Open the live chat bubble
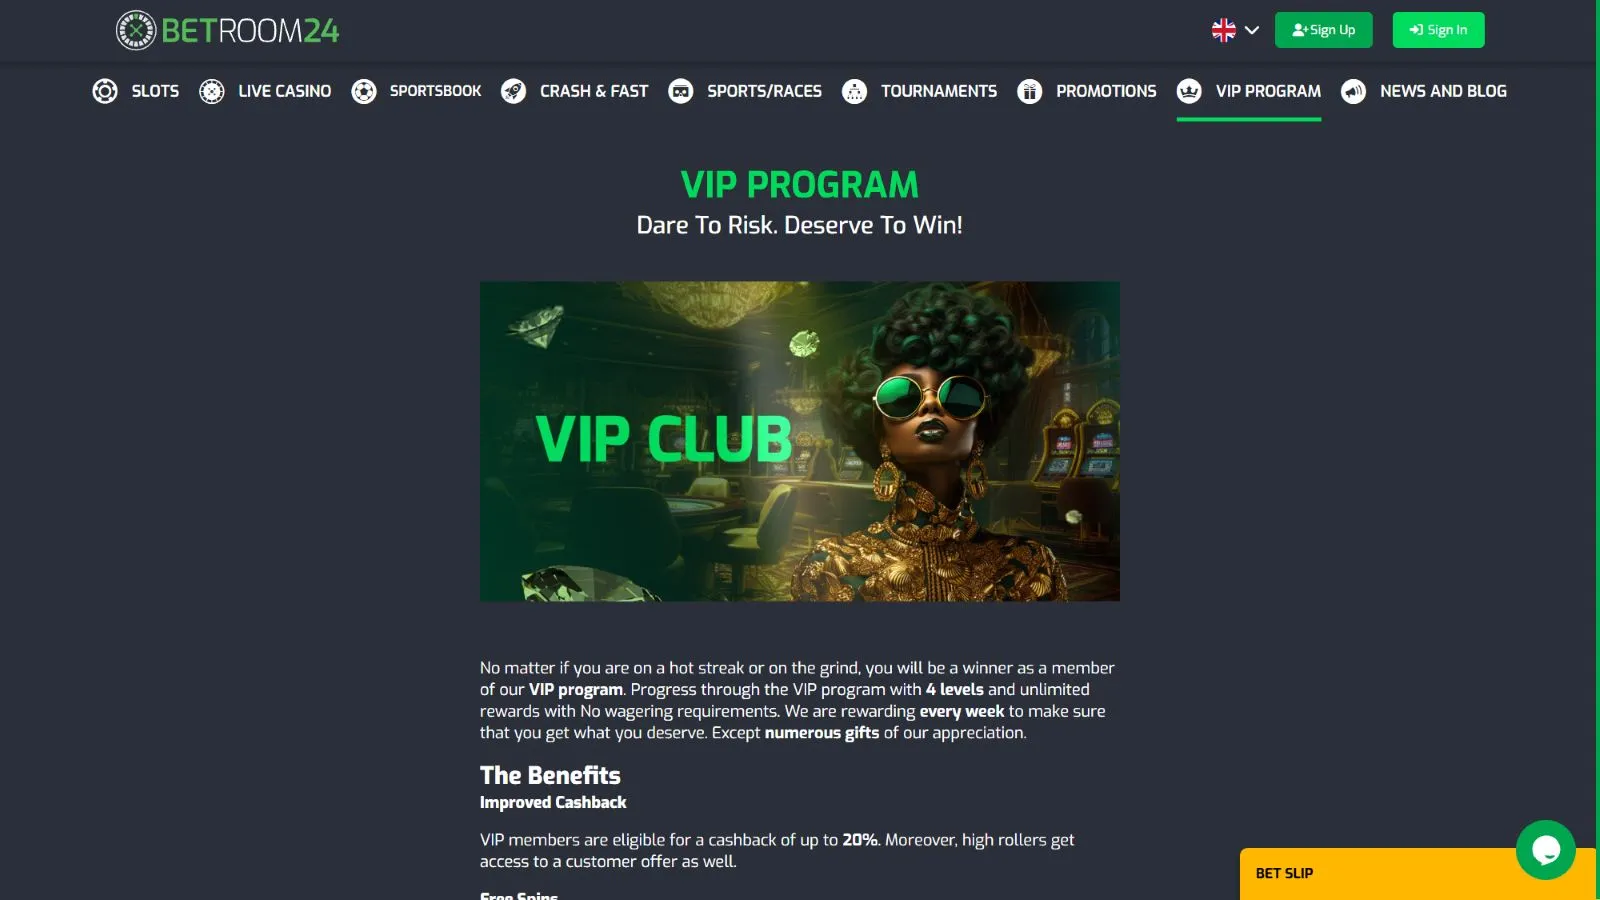The height and width of the screenshot is (900, 1600). click(1546, 850)
